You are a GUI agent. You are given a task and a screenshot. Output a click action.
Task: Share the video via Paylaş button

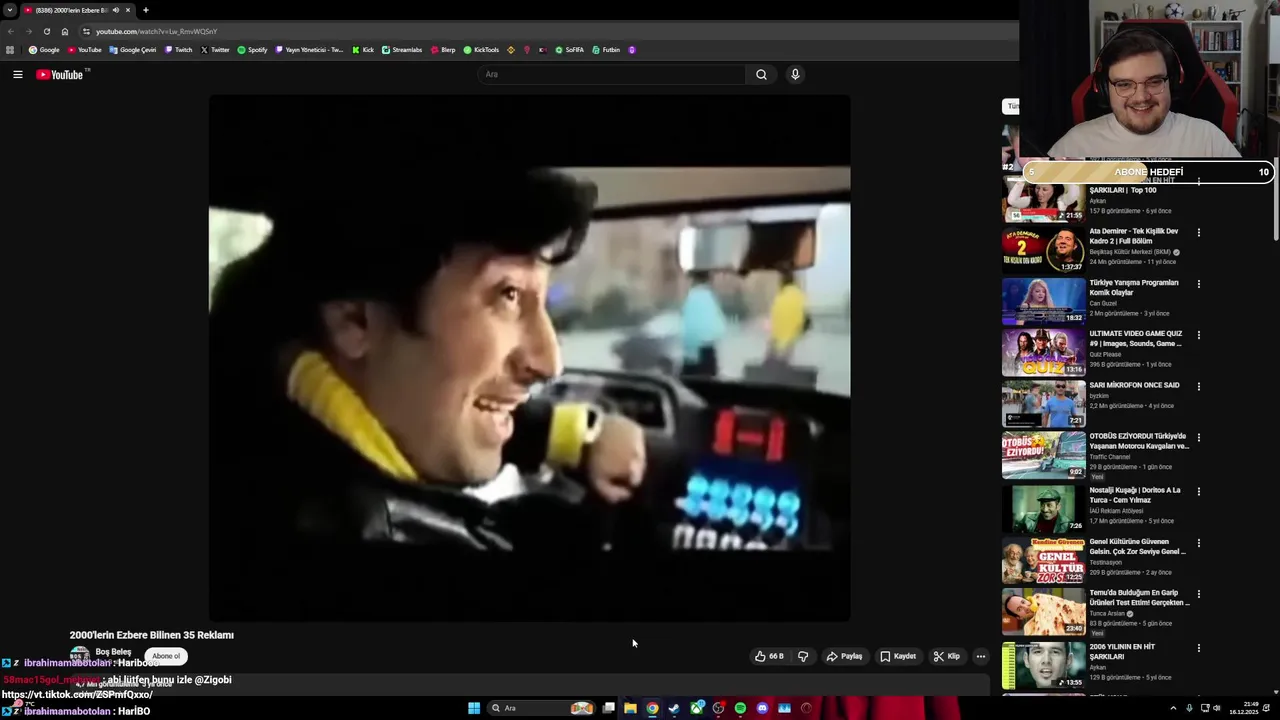click(x=844, y=656)
